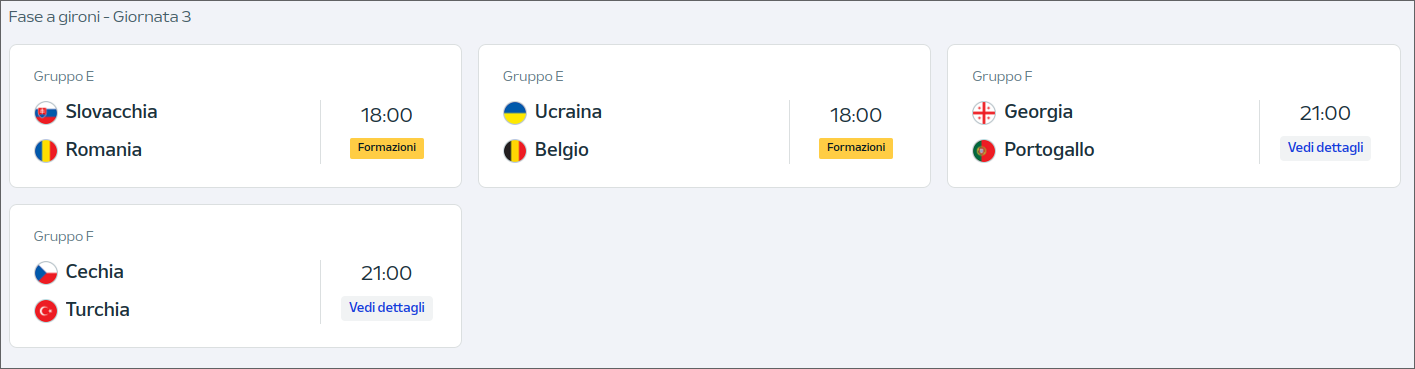The height and width of the screenshot is (369, 1415).
Task: Click the 18:00 time in Ucraina match
Action: [x=856, y=115]
